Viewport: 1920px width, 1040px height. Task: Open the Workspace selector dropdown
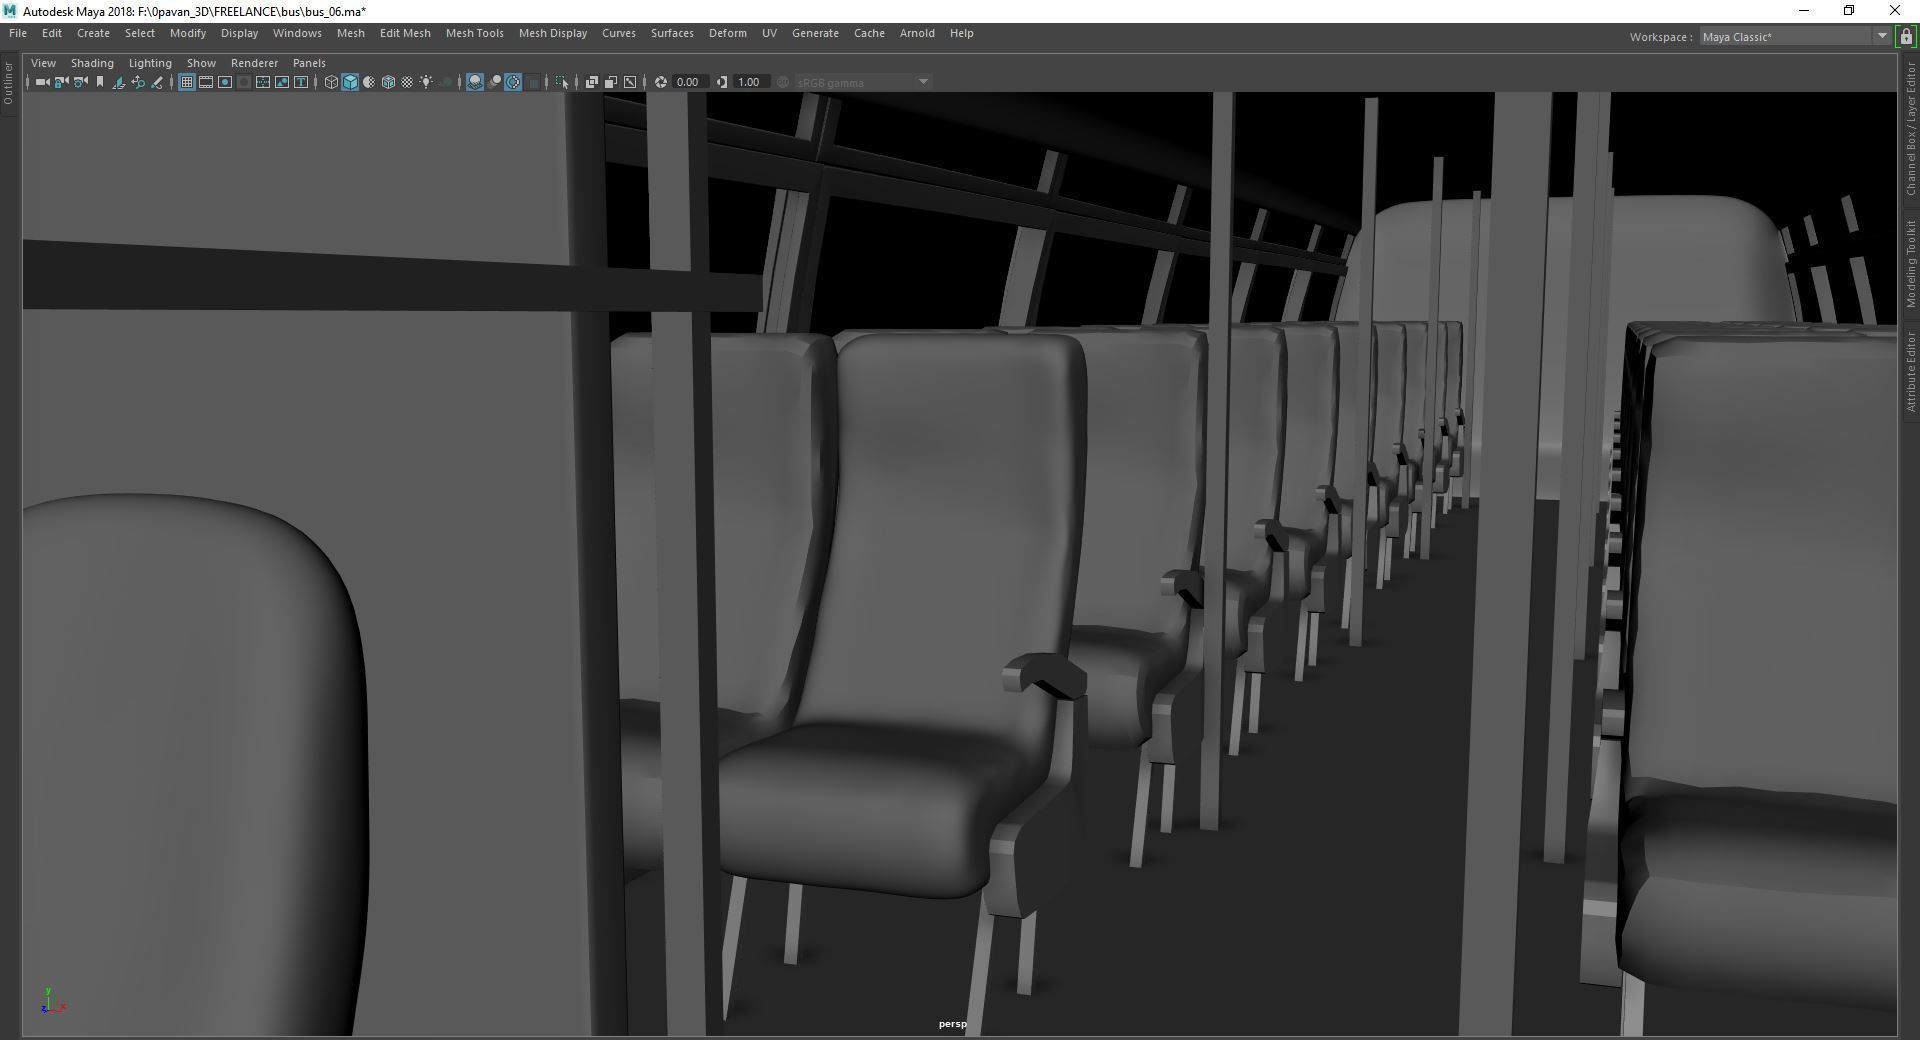(x=1880, y=36)
